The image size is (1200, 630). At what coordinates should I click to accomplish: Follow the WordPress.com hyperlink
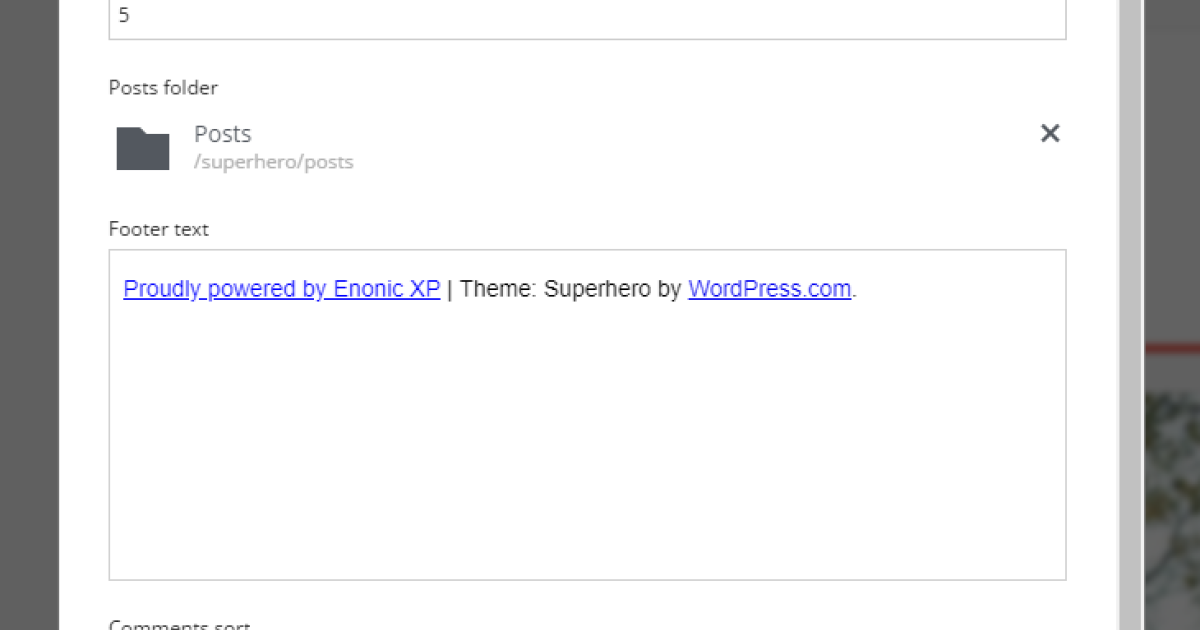click(x=769, y=289)
